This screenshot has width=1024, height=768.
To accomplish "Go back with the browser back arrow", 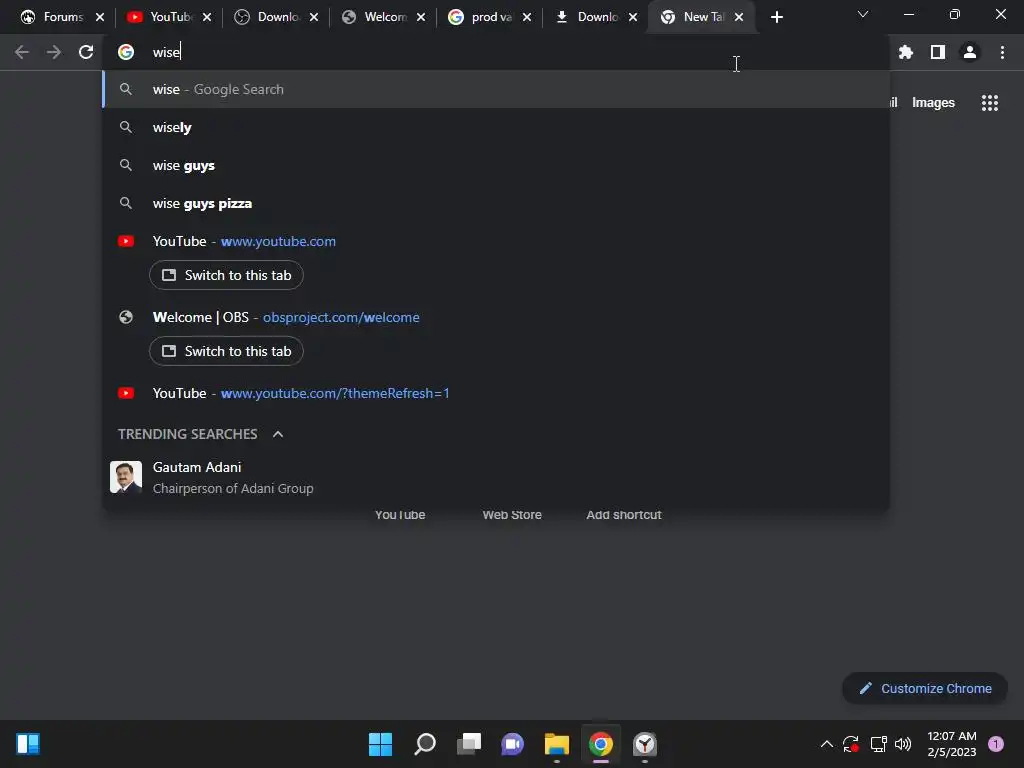I will pos(22,52).
